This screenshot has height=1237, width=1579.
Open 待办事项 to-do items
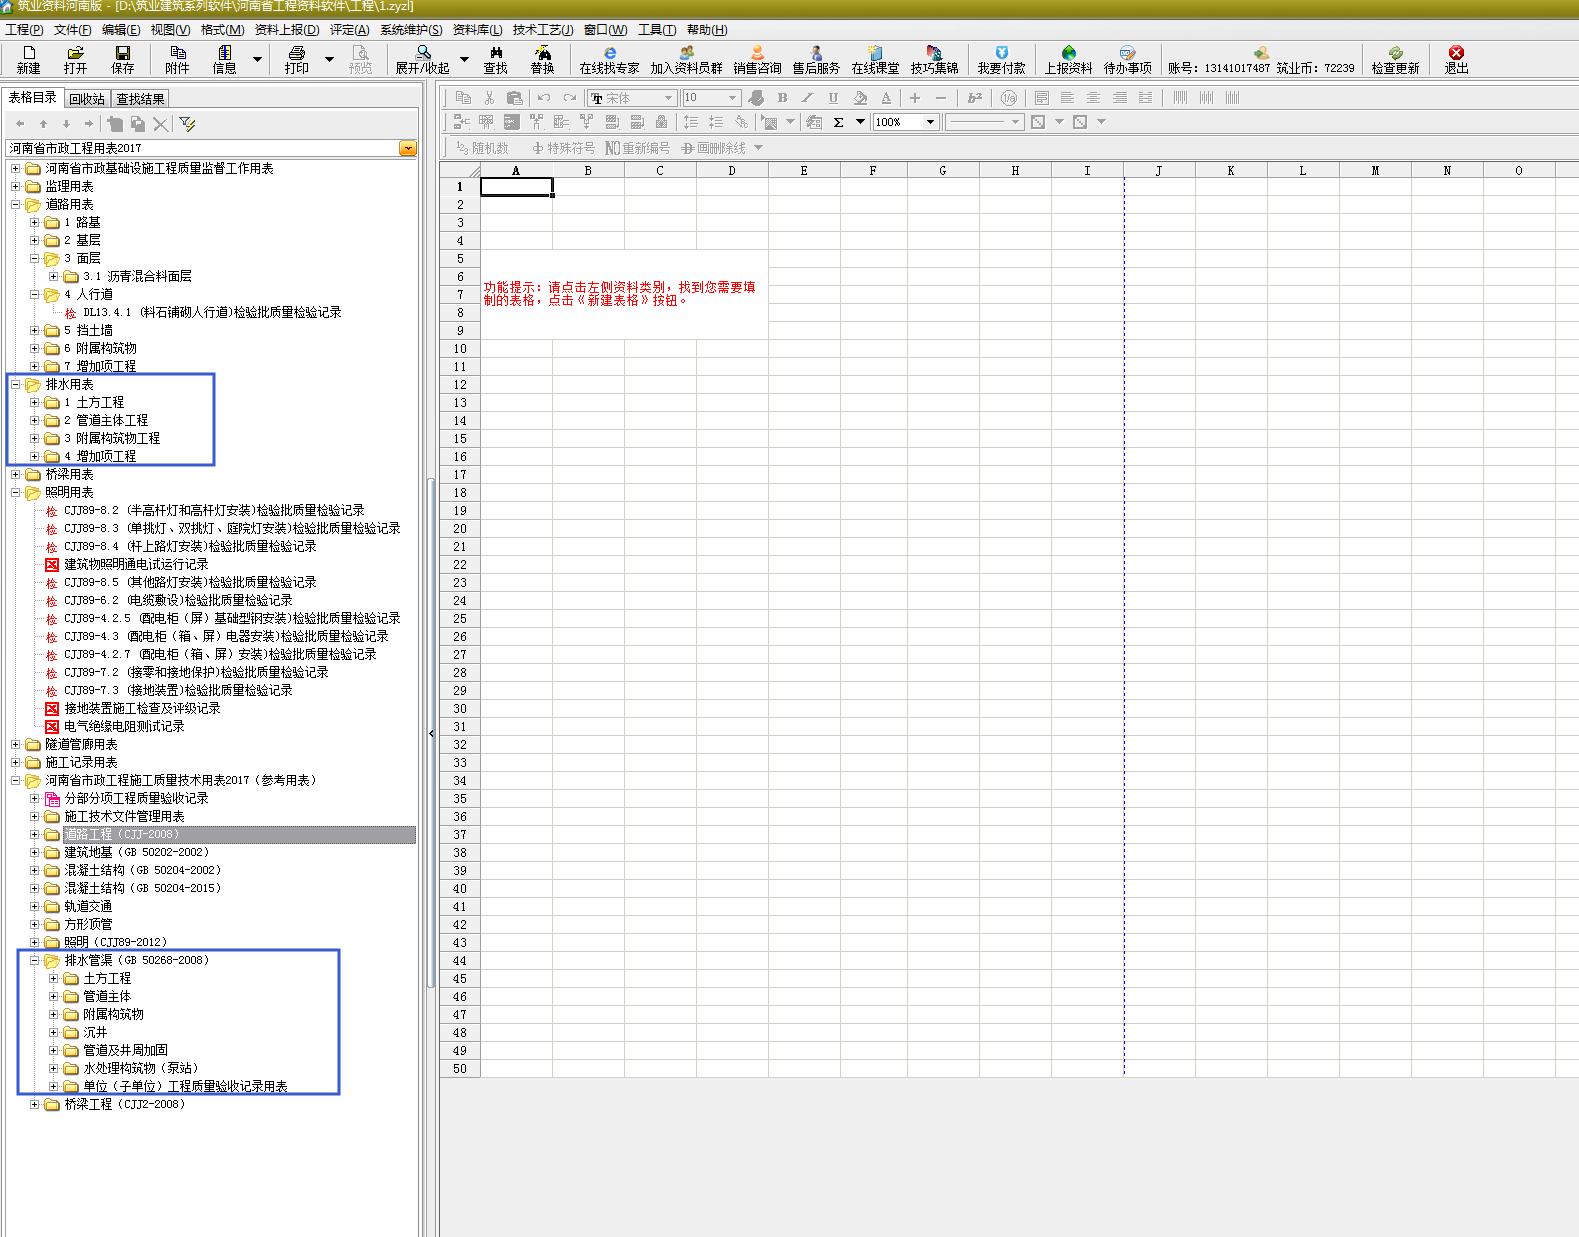pos(1127,59)
